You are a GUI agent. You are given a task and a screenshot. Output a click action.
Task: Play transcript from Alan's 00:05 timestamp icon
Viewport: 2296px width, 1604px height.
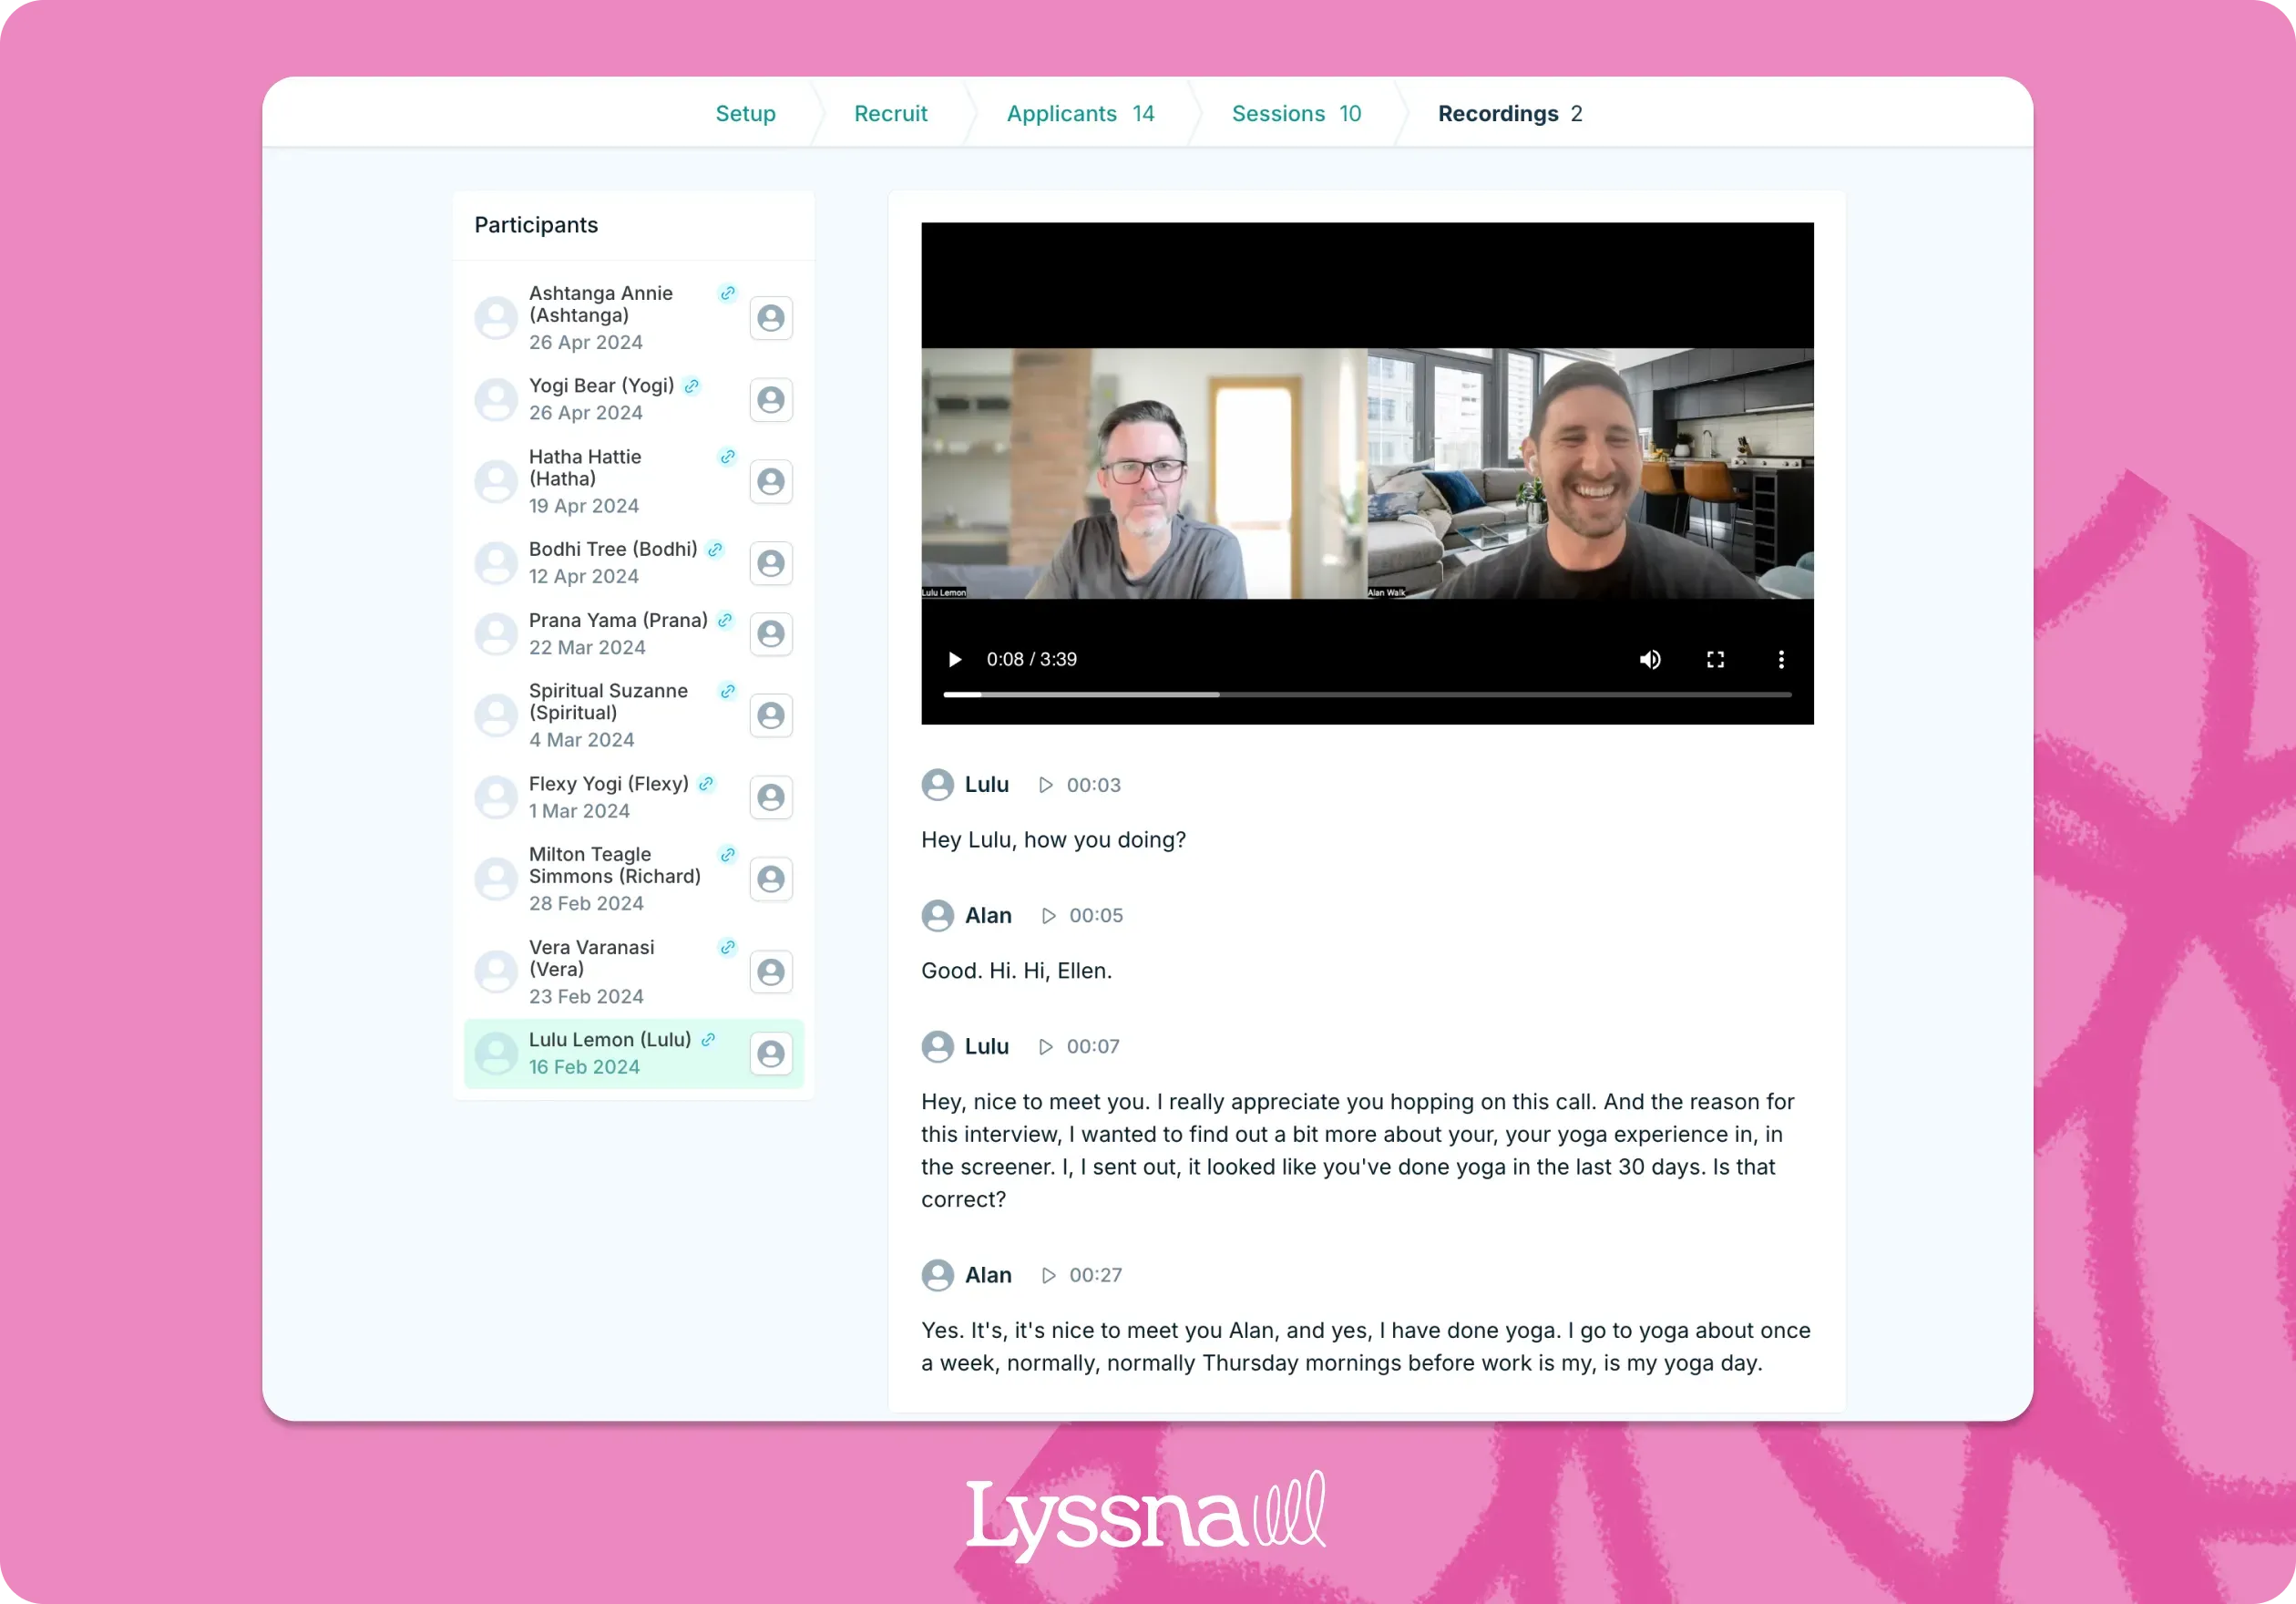click(1048, 915)
